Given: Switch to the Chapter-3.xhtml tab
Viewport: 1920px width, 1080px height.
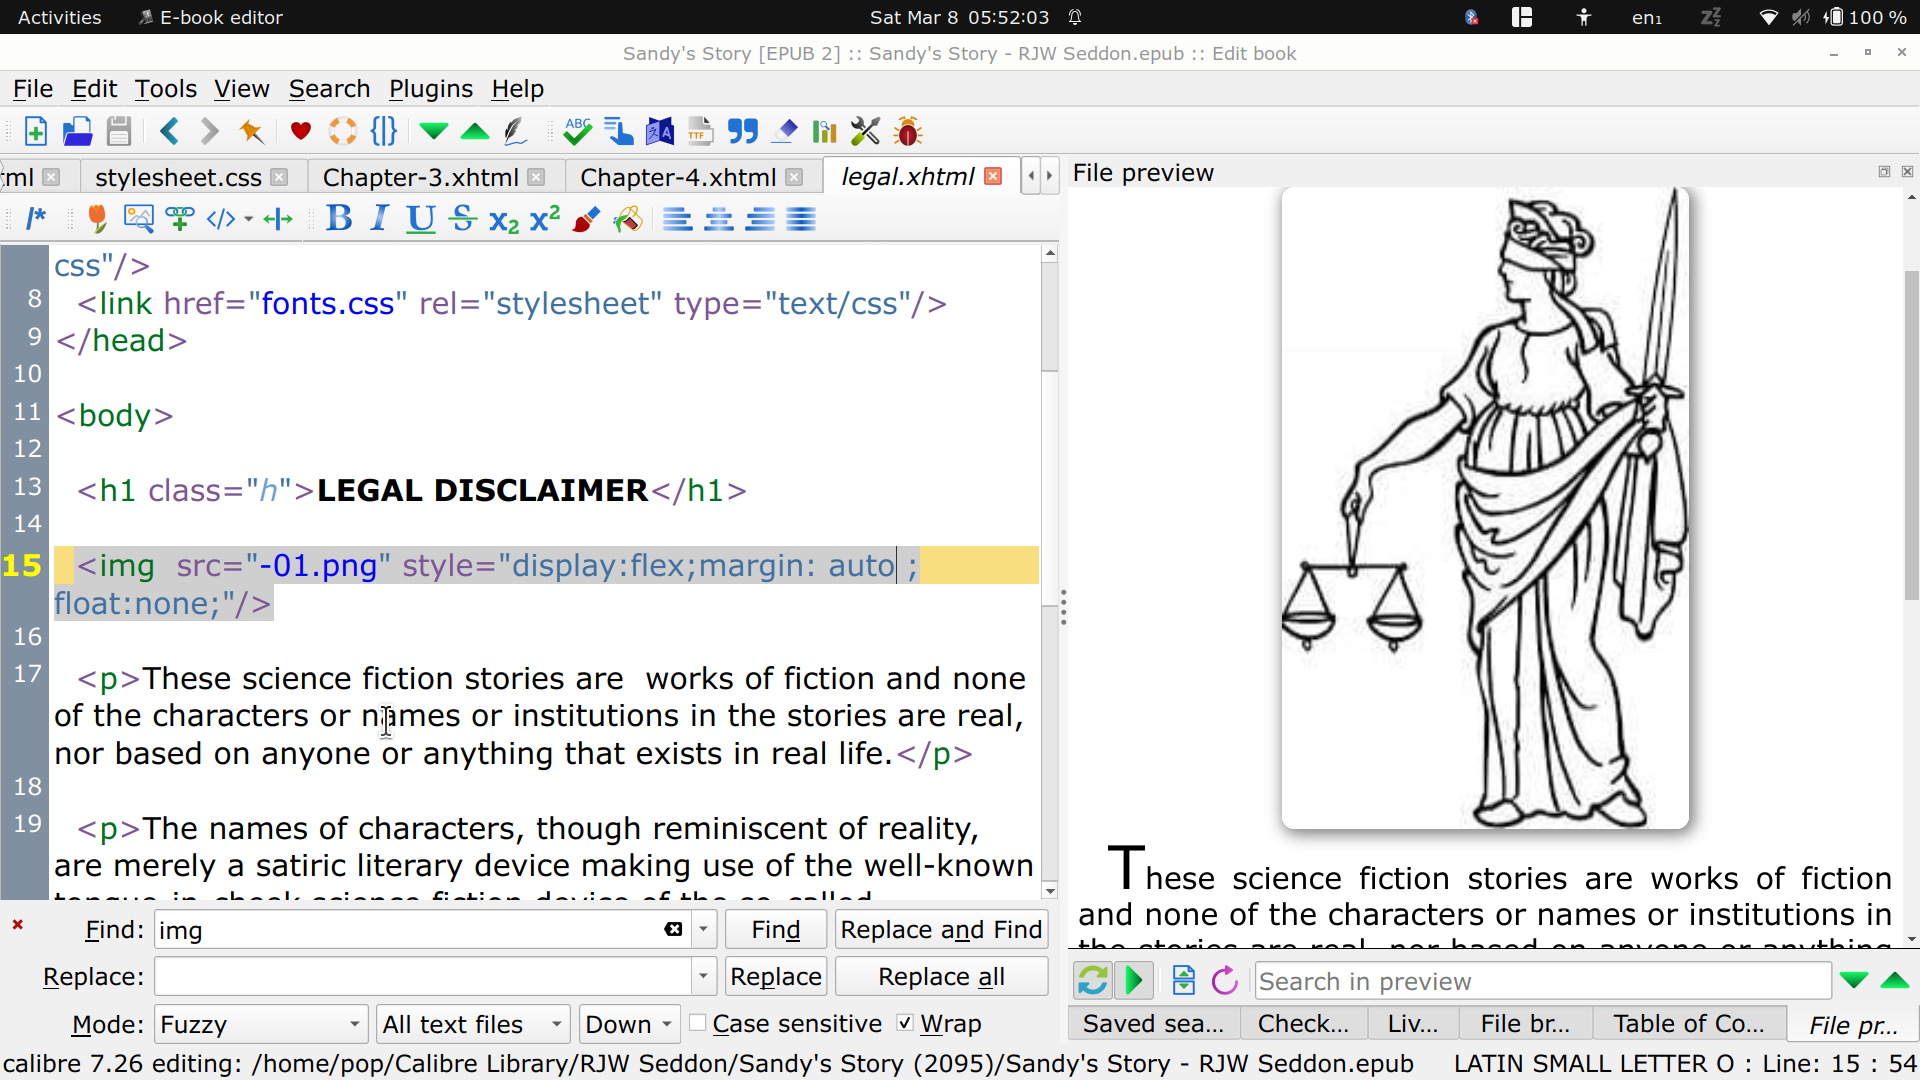Looking at the screenshot, I should click(x=420, y=177).
